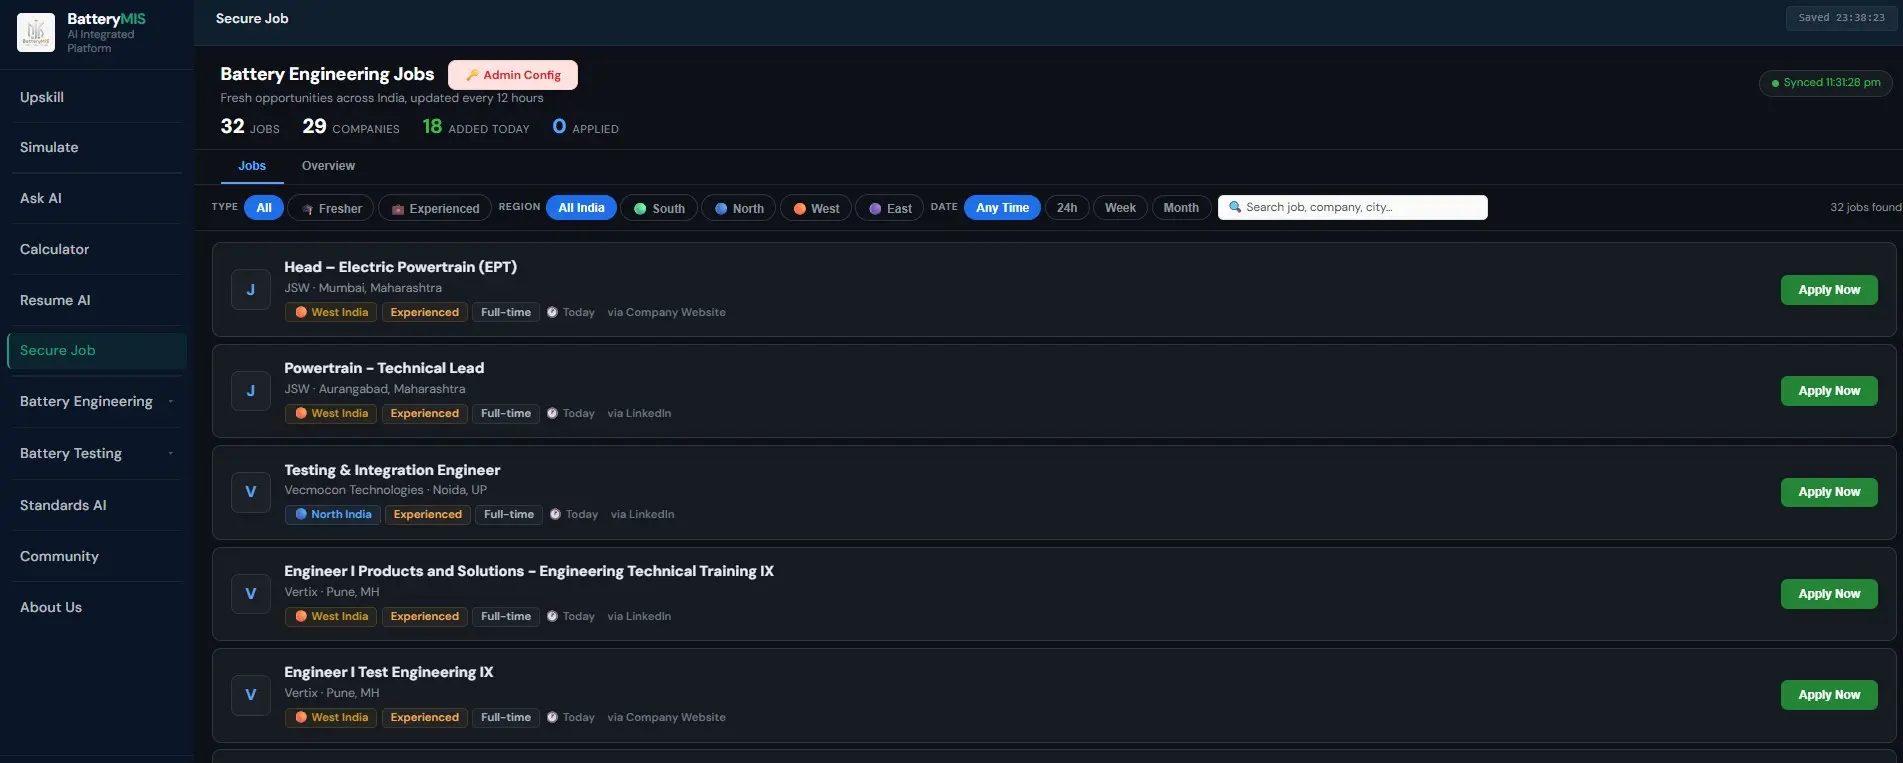Filter jobs to Experienced type
Viewport: 1903px width, 763px height.
(435, 208)
